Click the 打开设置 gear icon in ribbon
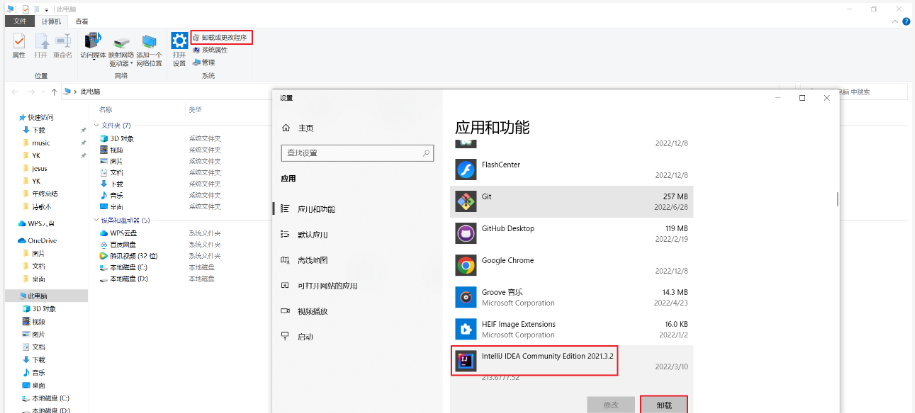Image resolution: width=915 pixels, height=413 pixels. pos(179,41)
